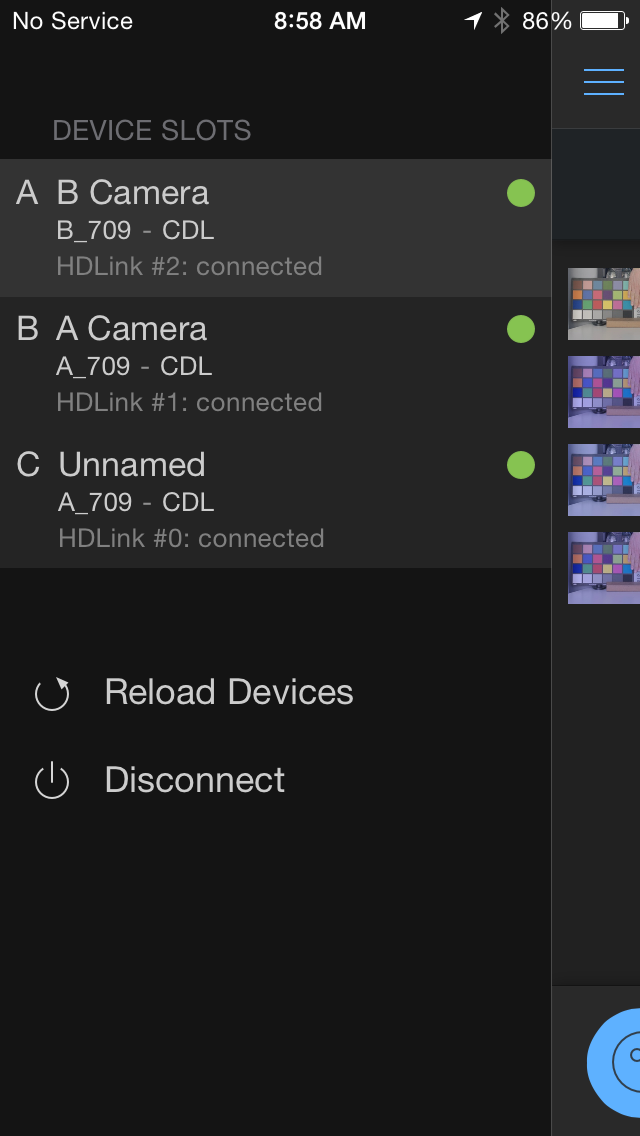Viewport: 640px width, 1136px height.
Task: Tap the Bluetooth icon in status bar
Action: (502, 21)
